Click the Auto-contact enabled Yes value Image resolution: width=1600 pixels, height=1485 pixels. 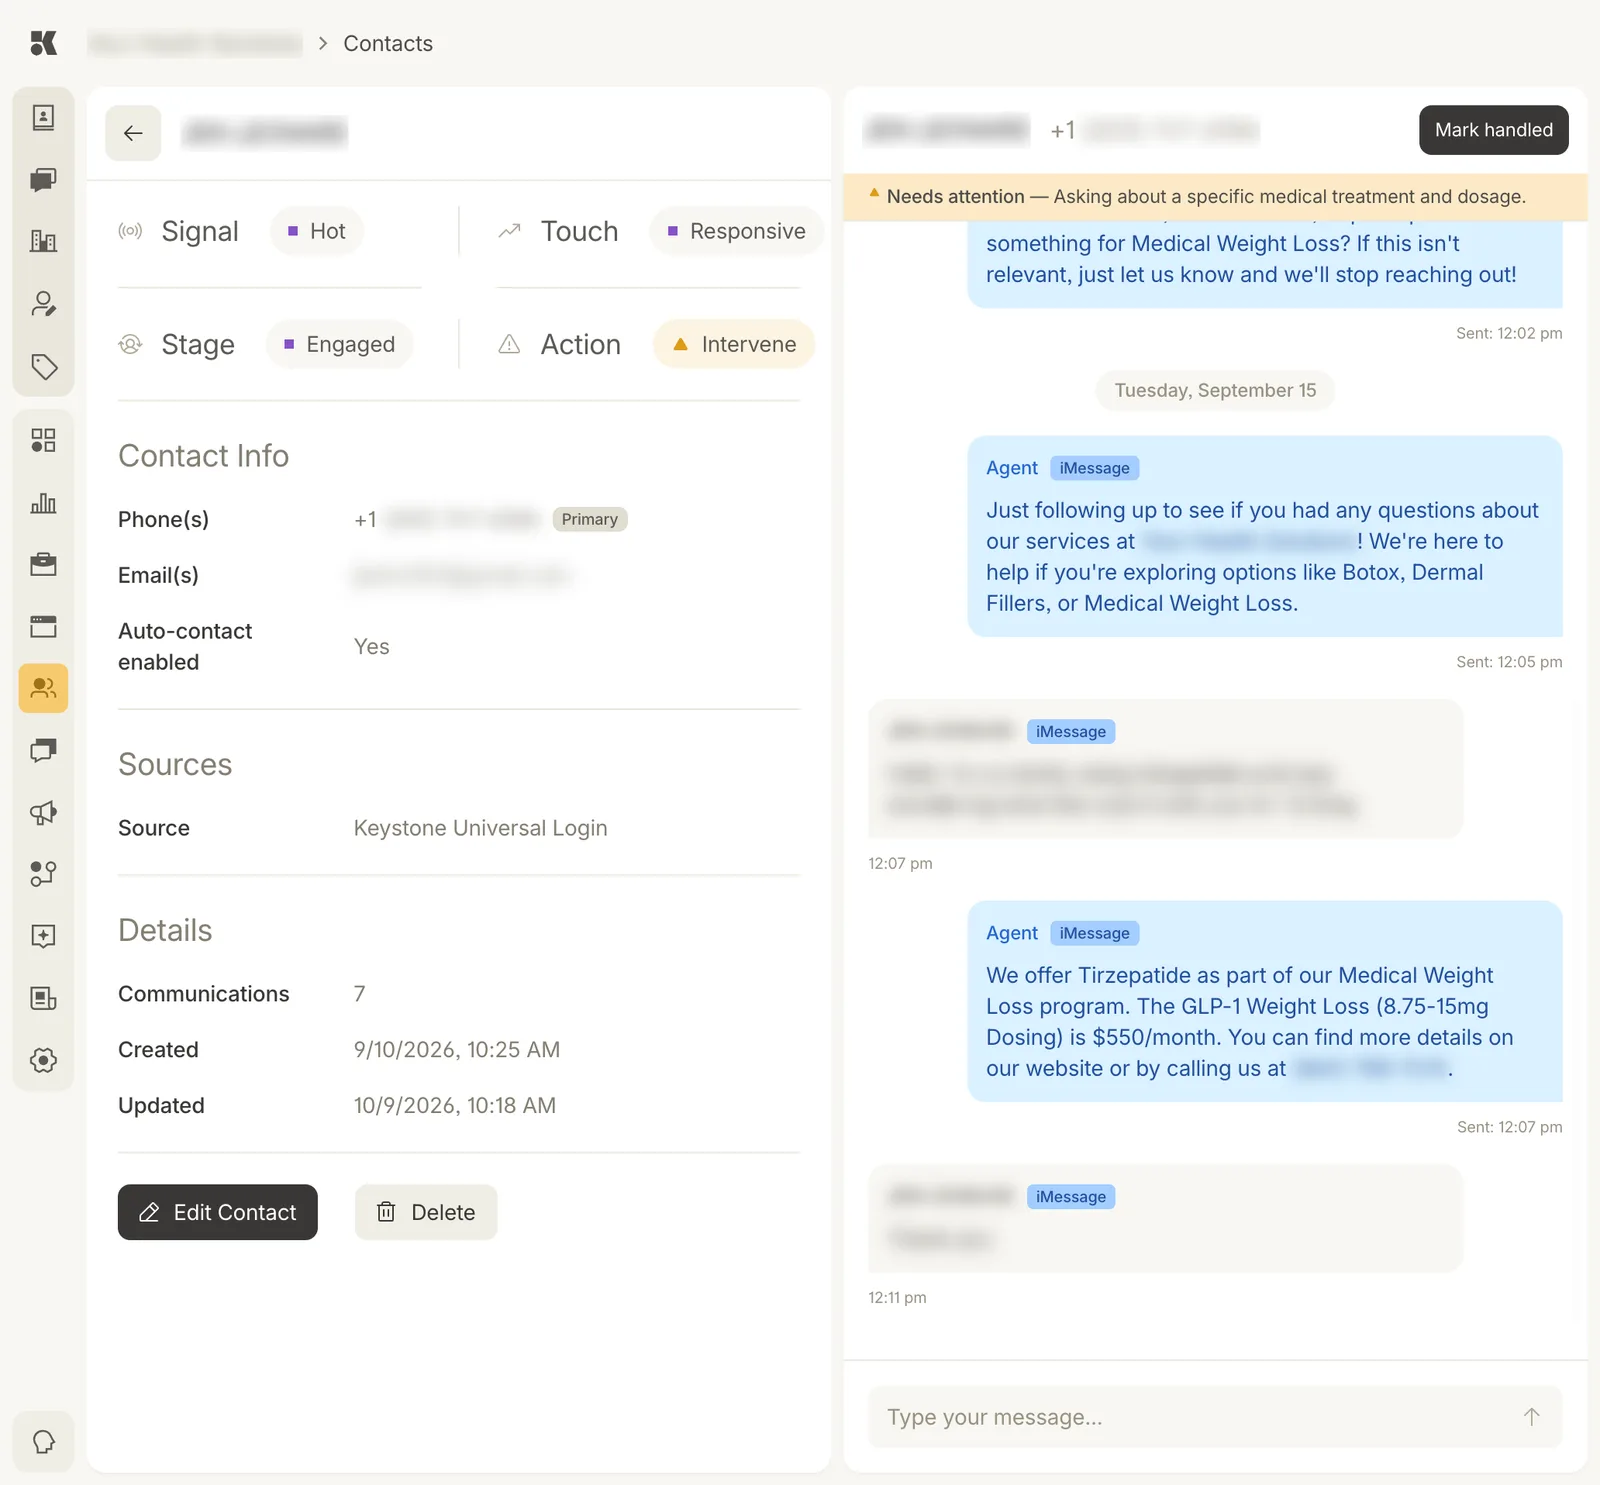click(x=371, y=647)
